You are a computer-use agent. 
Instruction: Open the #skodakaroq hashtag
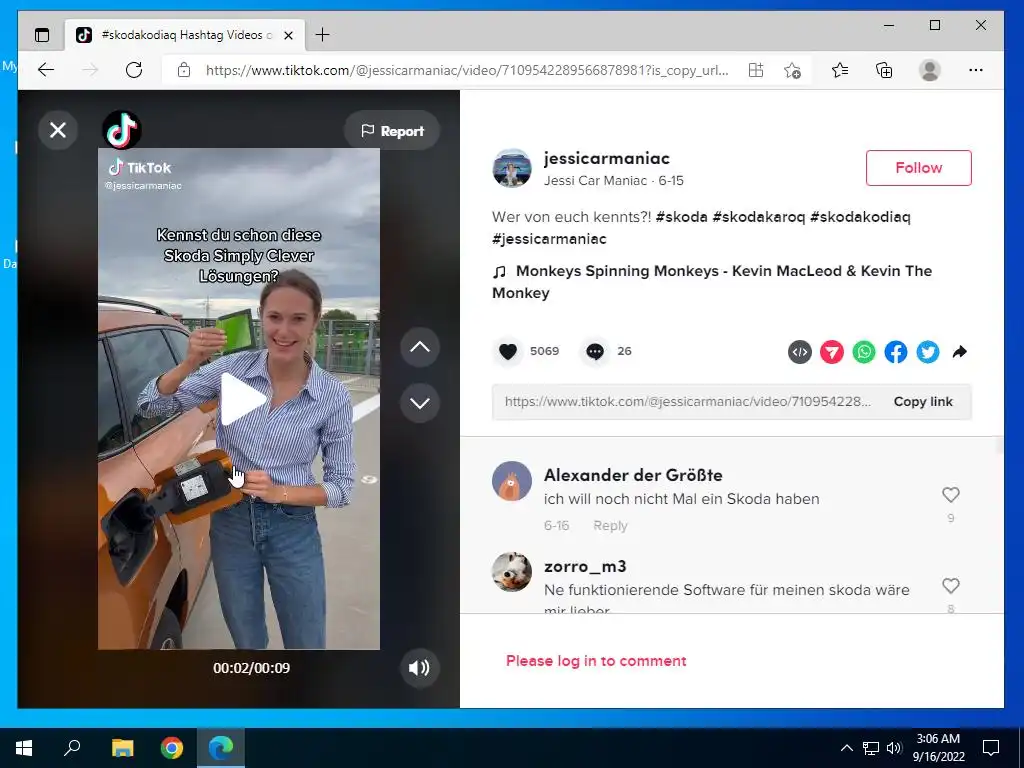(758, 217)
